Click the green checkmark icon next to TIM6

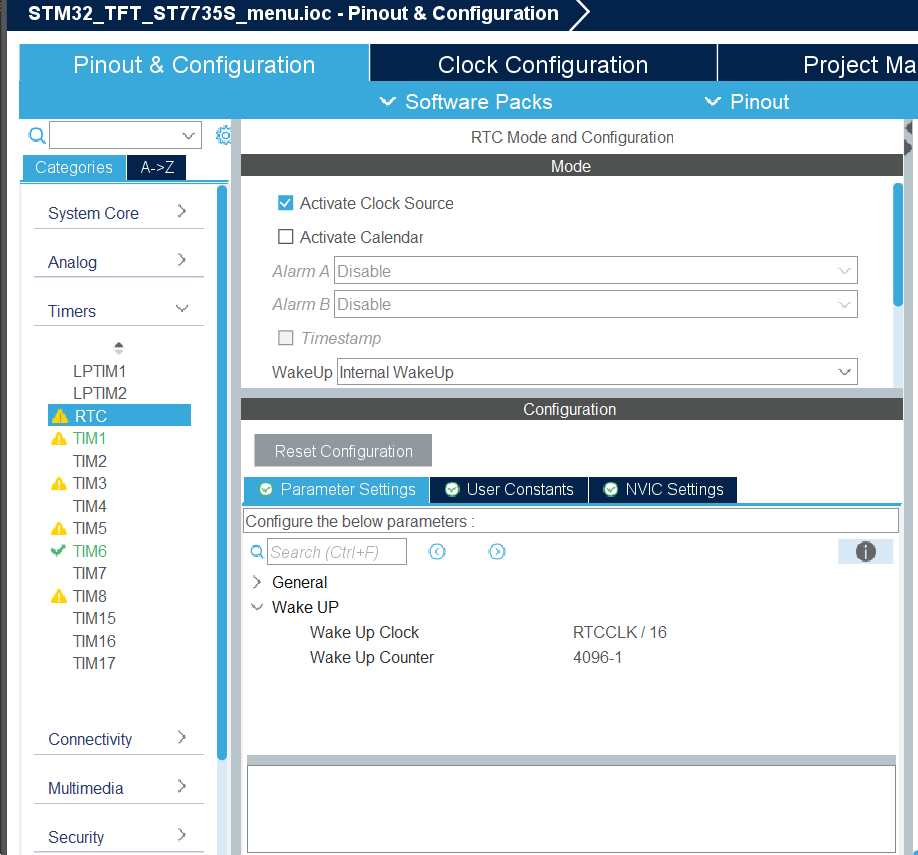[x=58, y=550]
